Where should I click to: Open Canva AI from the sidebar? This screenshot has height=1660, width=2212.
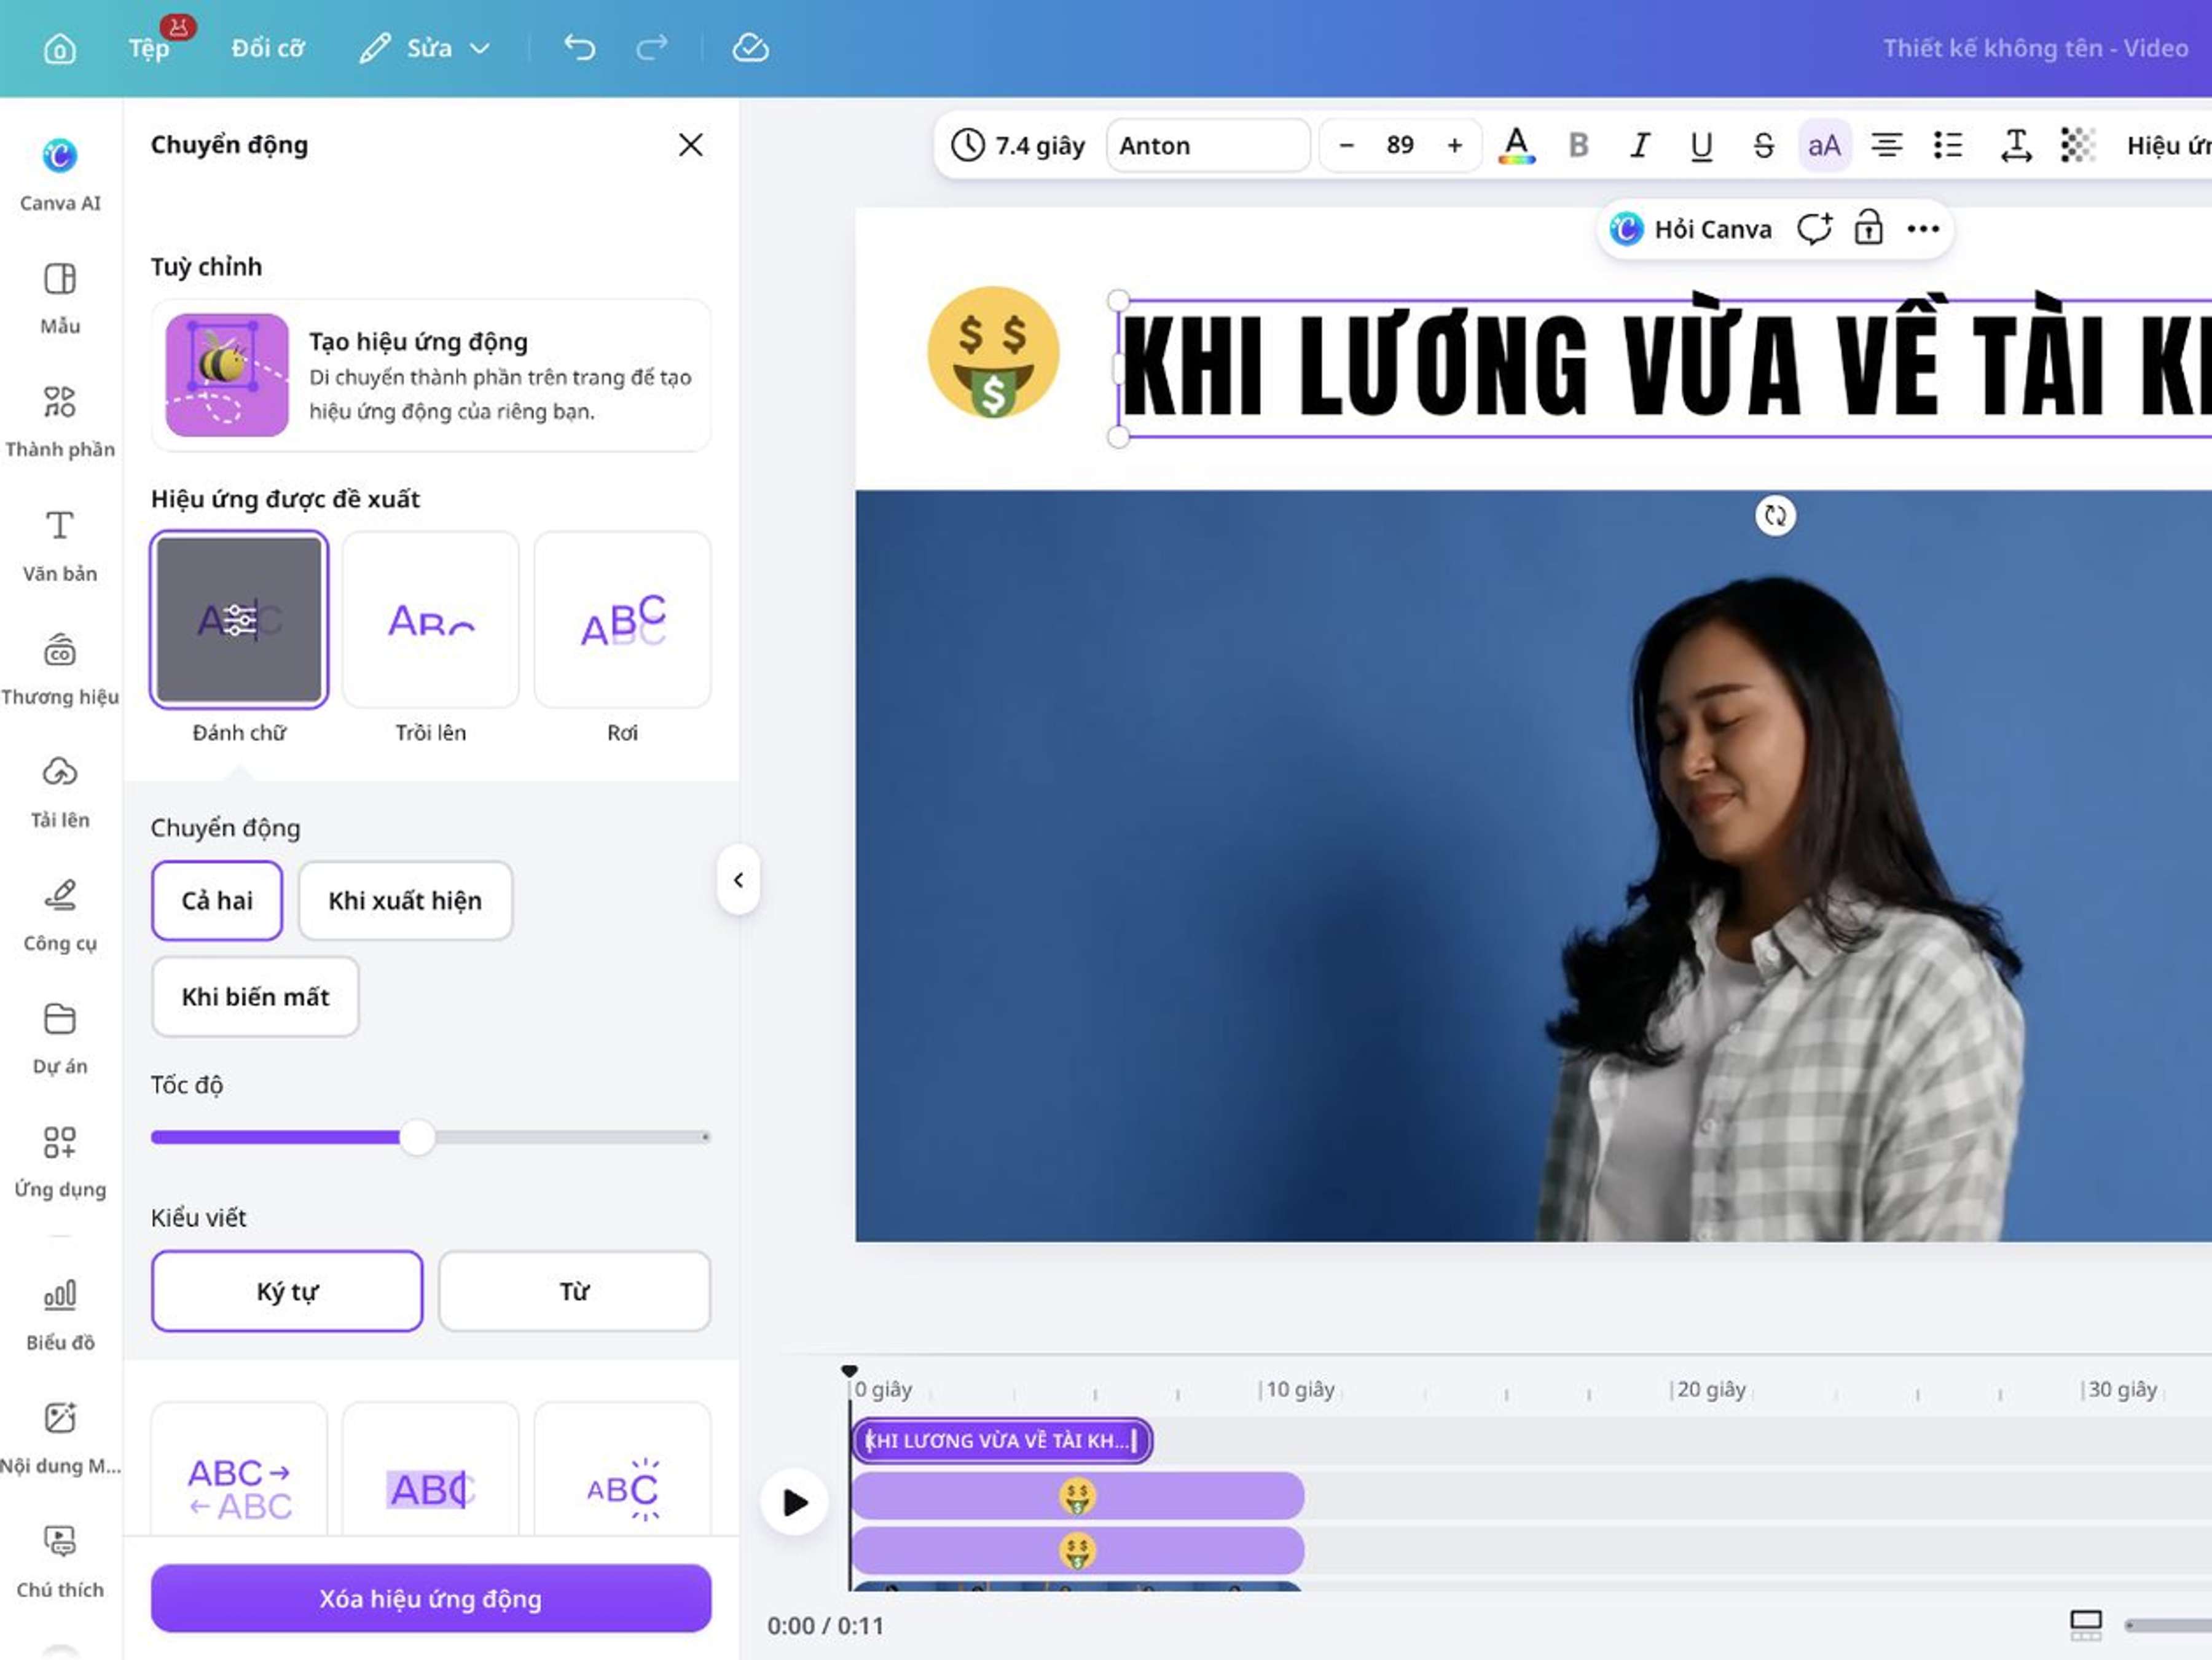pos(60,174)
